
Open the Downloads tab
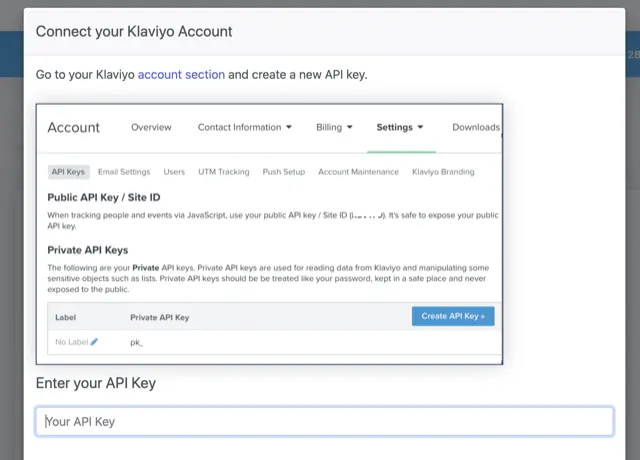click(x=476, y=127)
